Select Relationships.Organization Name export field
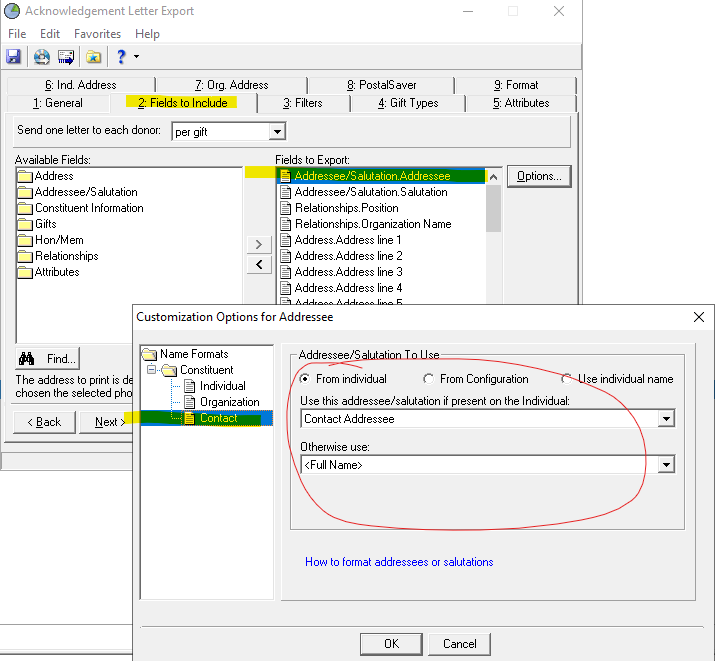The image size is (715, 661). click(x=366, y=224)
